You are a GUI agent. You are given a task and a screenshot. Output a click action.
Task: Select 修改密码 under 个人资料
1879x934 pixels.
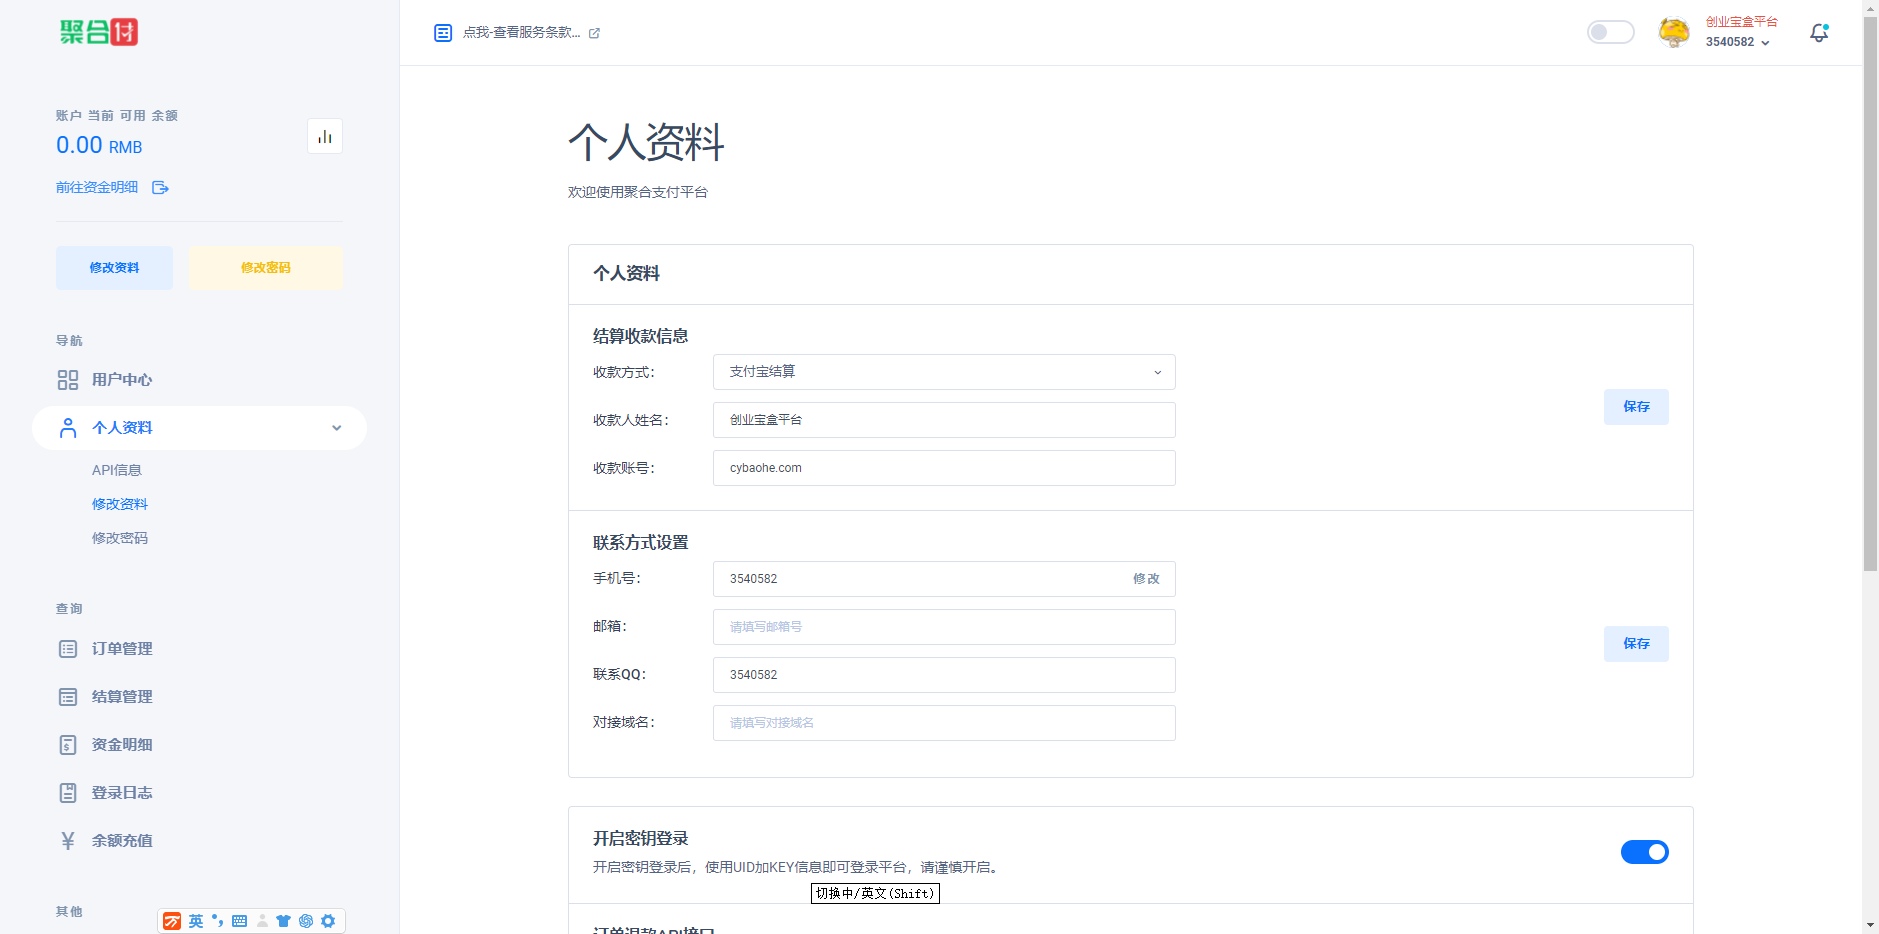pos(120,537)
